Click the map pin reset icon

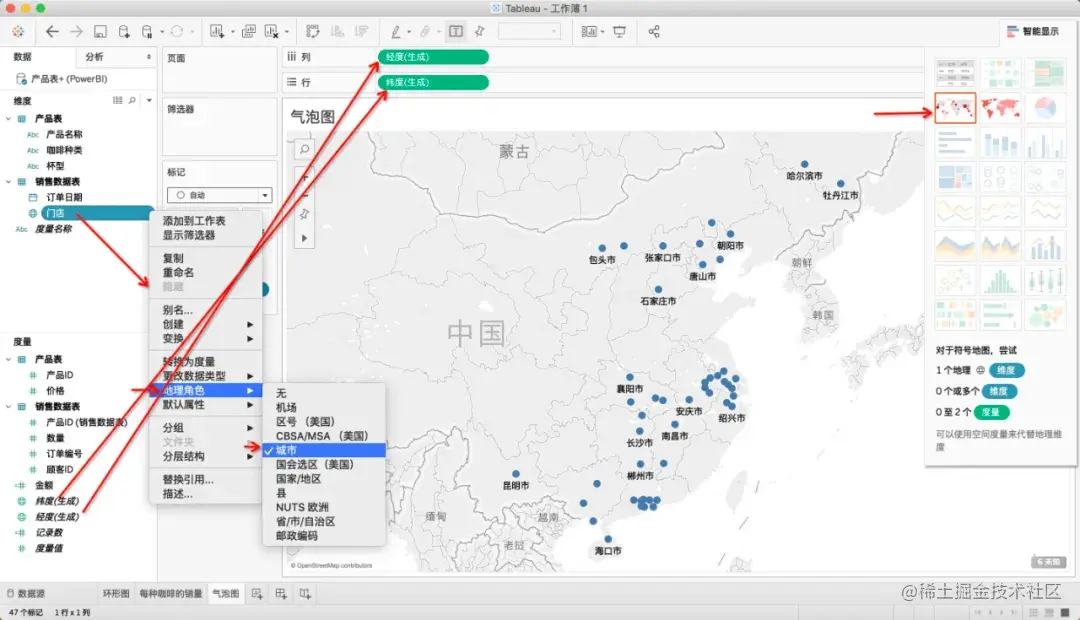[304, 215]
